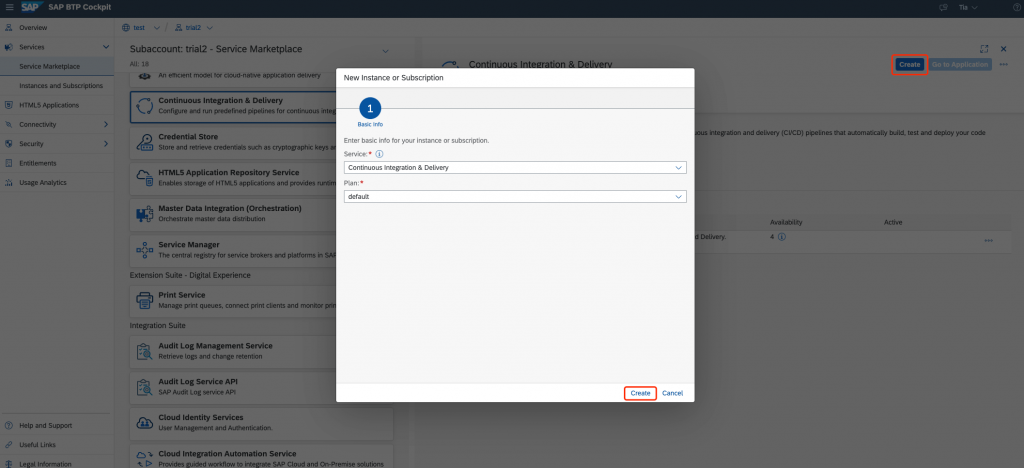Viewport: 1024px width, 468px height.
Task: Open Cloud Identity Services tile title
Action: (201, 417)
